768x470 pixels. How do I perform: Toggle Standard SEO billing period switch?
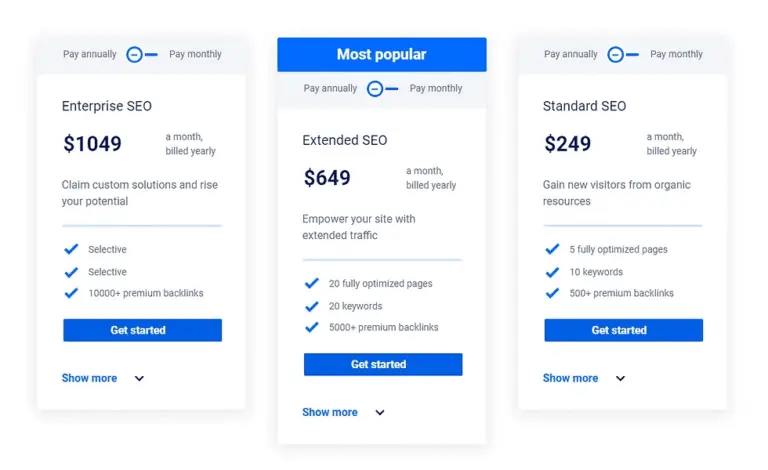[623, 54]
